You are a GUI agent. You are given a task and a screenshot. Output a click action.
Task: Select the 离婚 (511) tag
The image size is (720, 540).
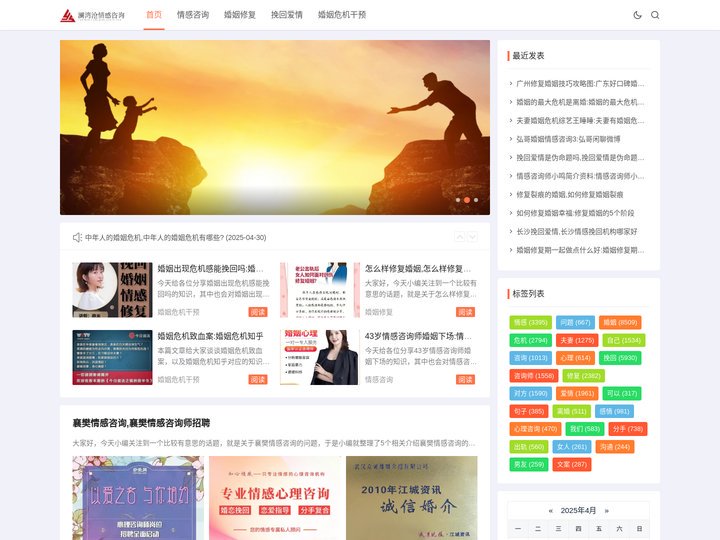(x=572, y=411)
